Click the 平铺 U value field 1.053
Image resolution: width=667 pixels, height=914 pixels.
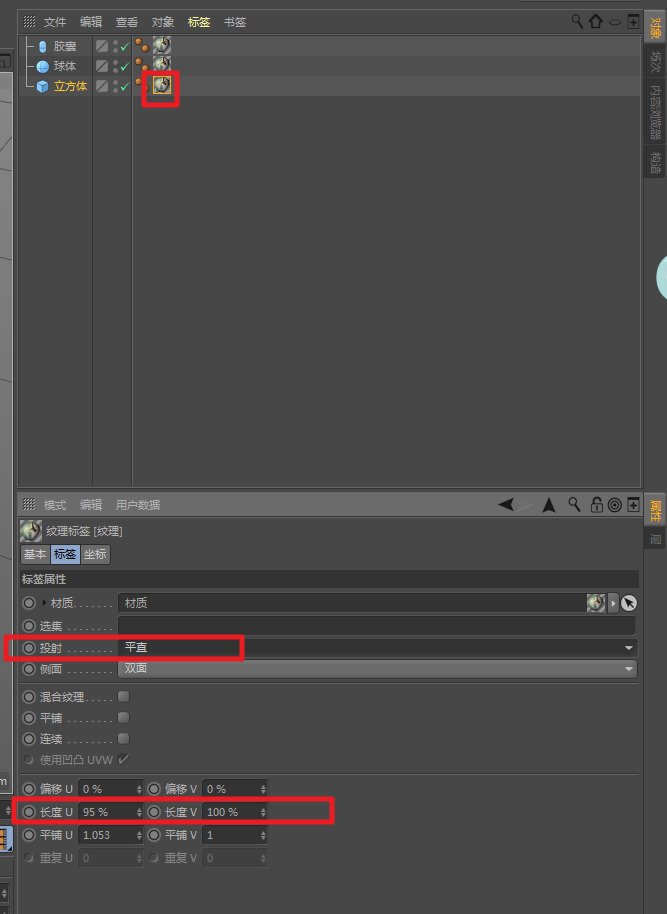[107, 835]
